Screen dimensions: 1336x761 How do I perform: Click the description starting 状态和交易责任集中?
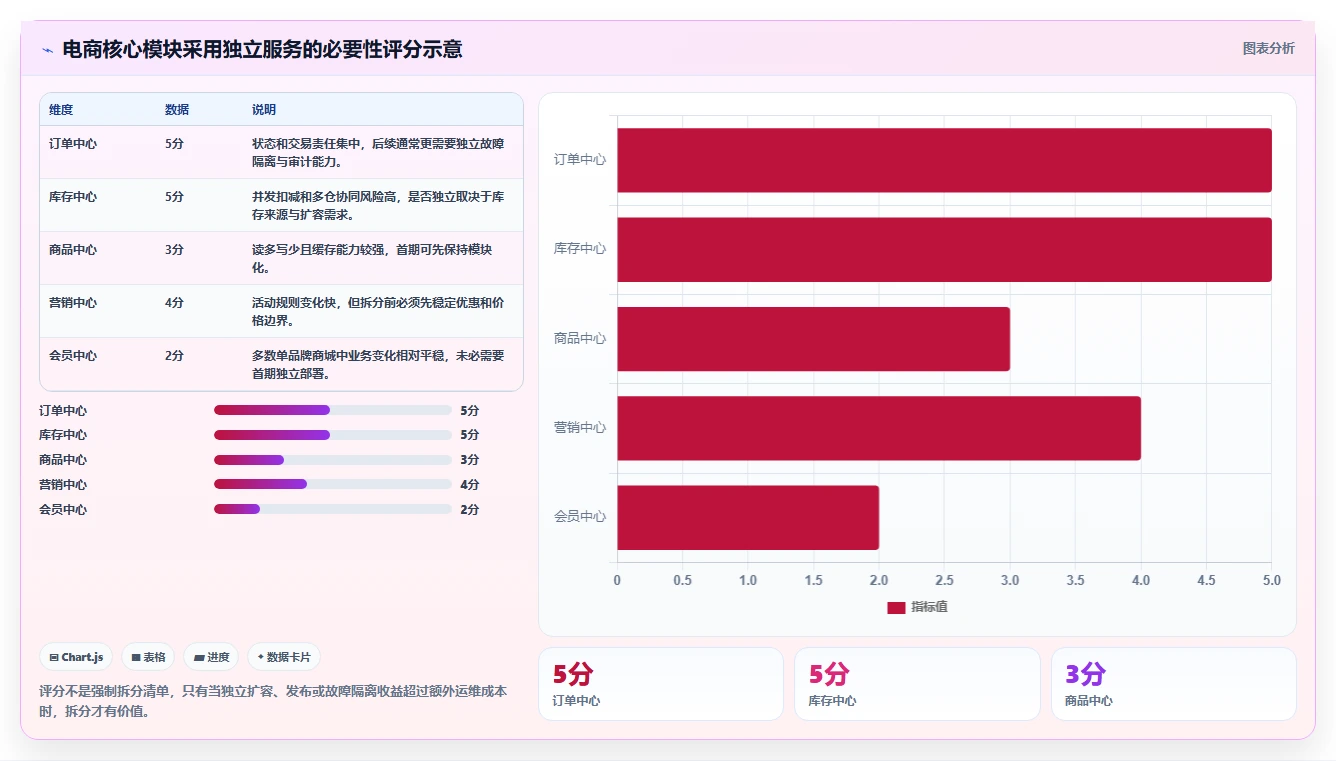tap(378, 152)
